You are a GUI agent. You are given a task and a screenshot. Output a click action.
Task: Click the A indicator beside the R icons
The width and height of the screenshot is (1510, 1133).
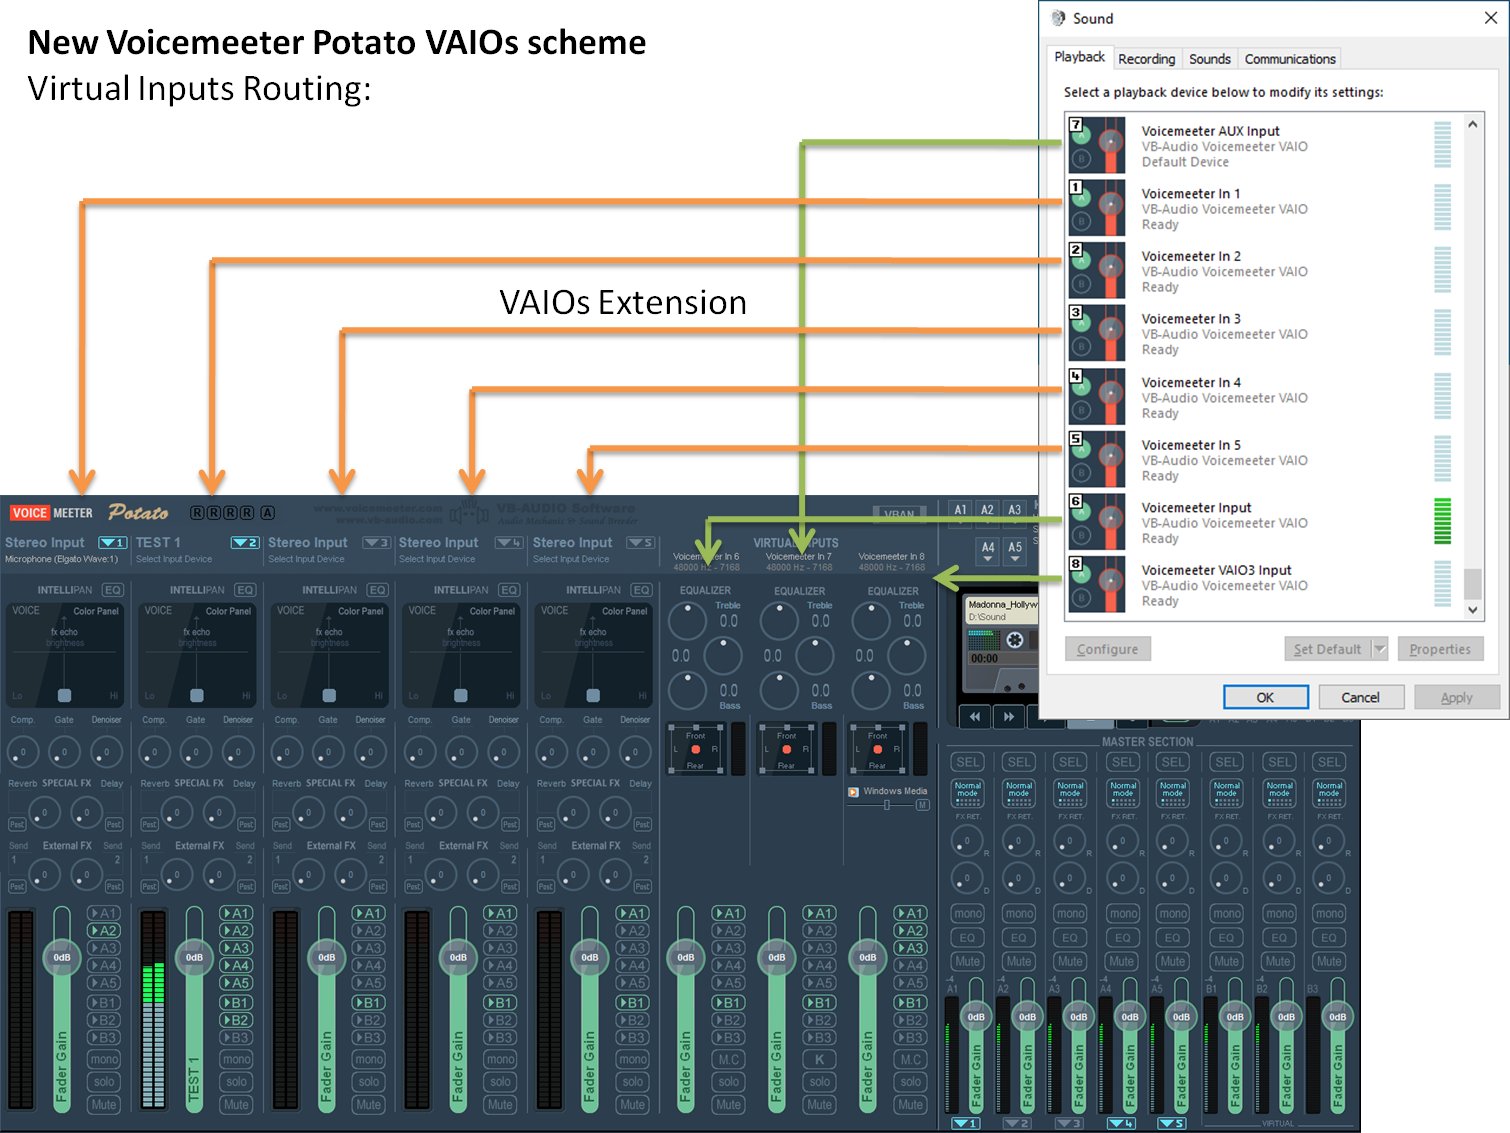pyautogui.click(x=267, y=513)
